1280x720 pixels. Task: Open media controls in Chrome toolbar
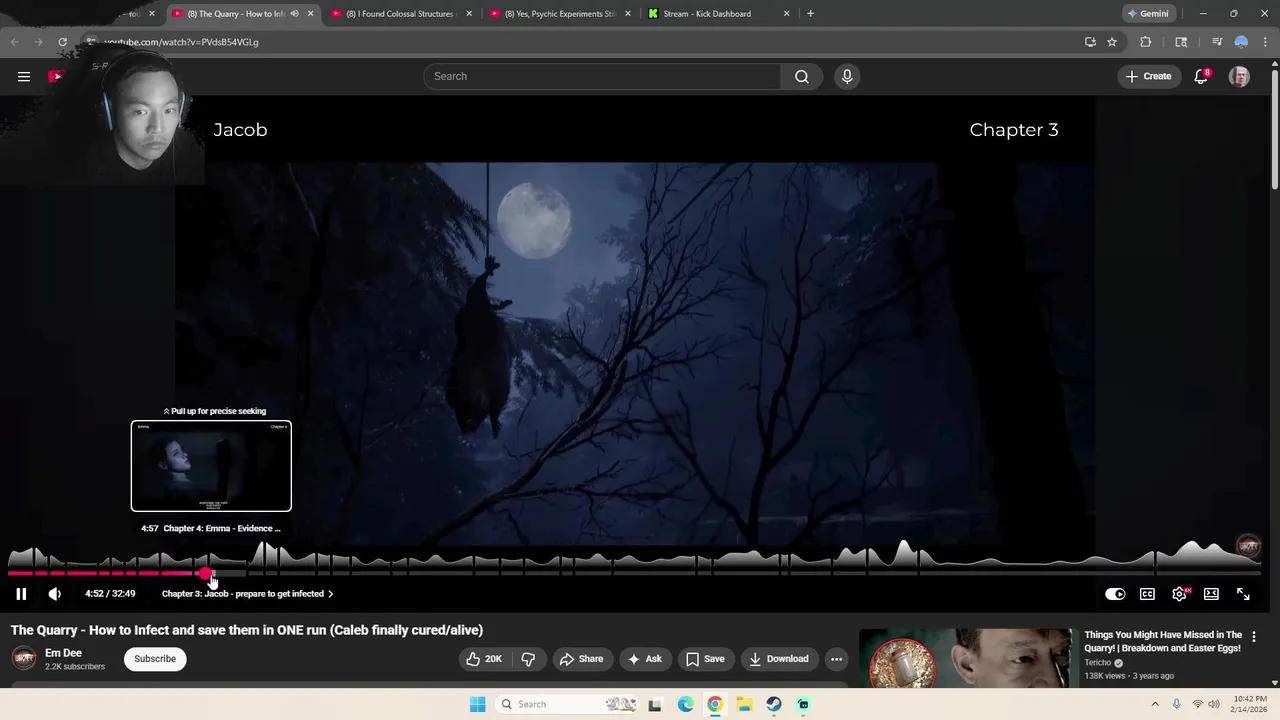click(1217, 42)
